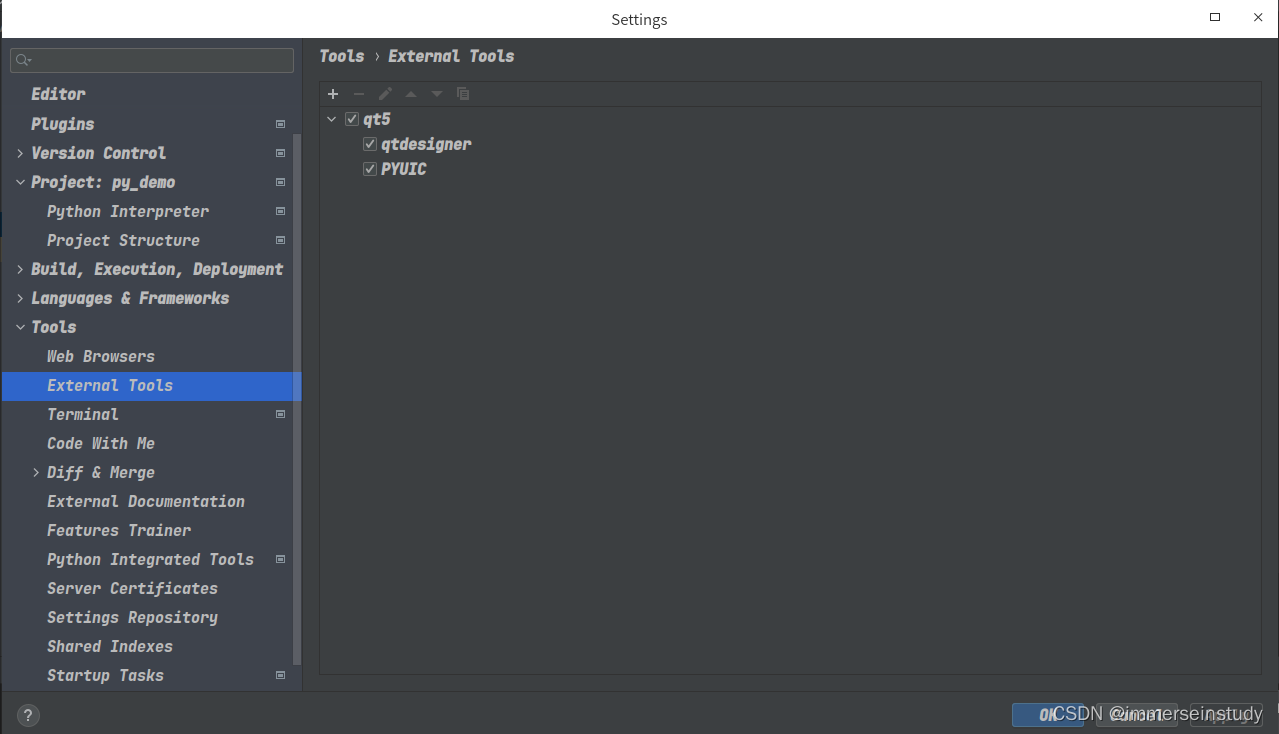Move tool up with the up arrow
1279x734 pixels.
point(411,94)
